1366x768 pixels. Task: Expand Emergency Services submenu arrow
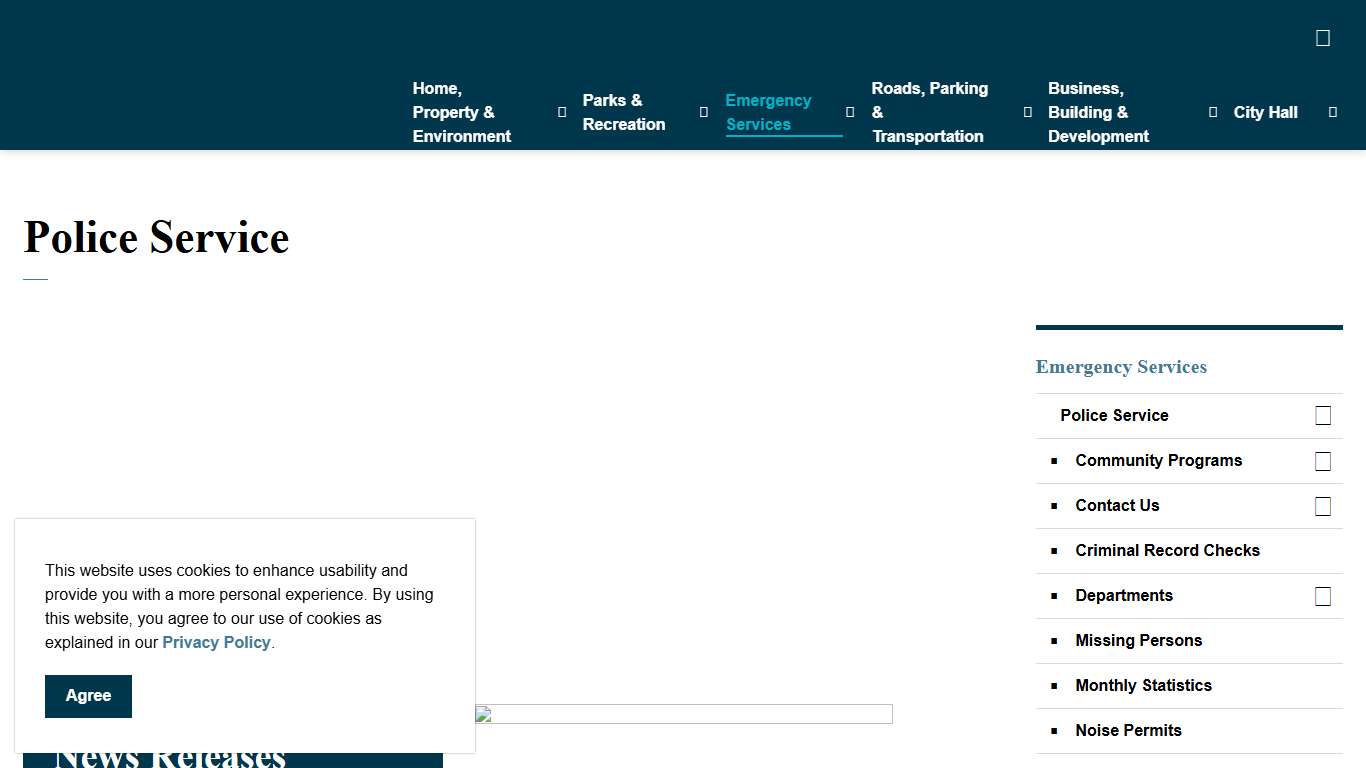click(x=850, y=112)
